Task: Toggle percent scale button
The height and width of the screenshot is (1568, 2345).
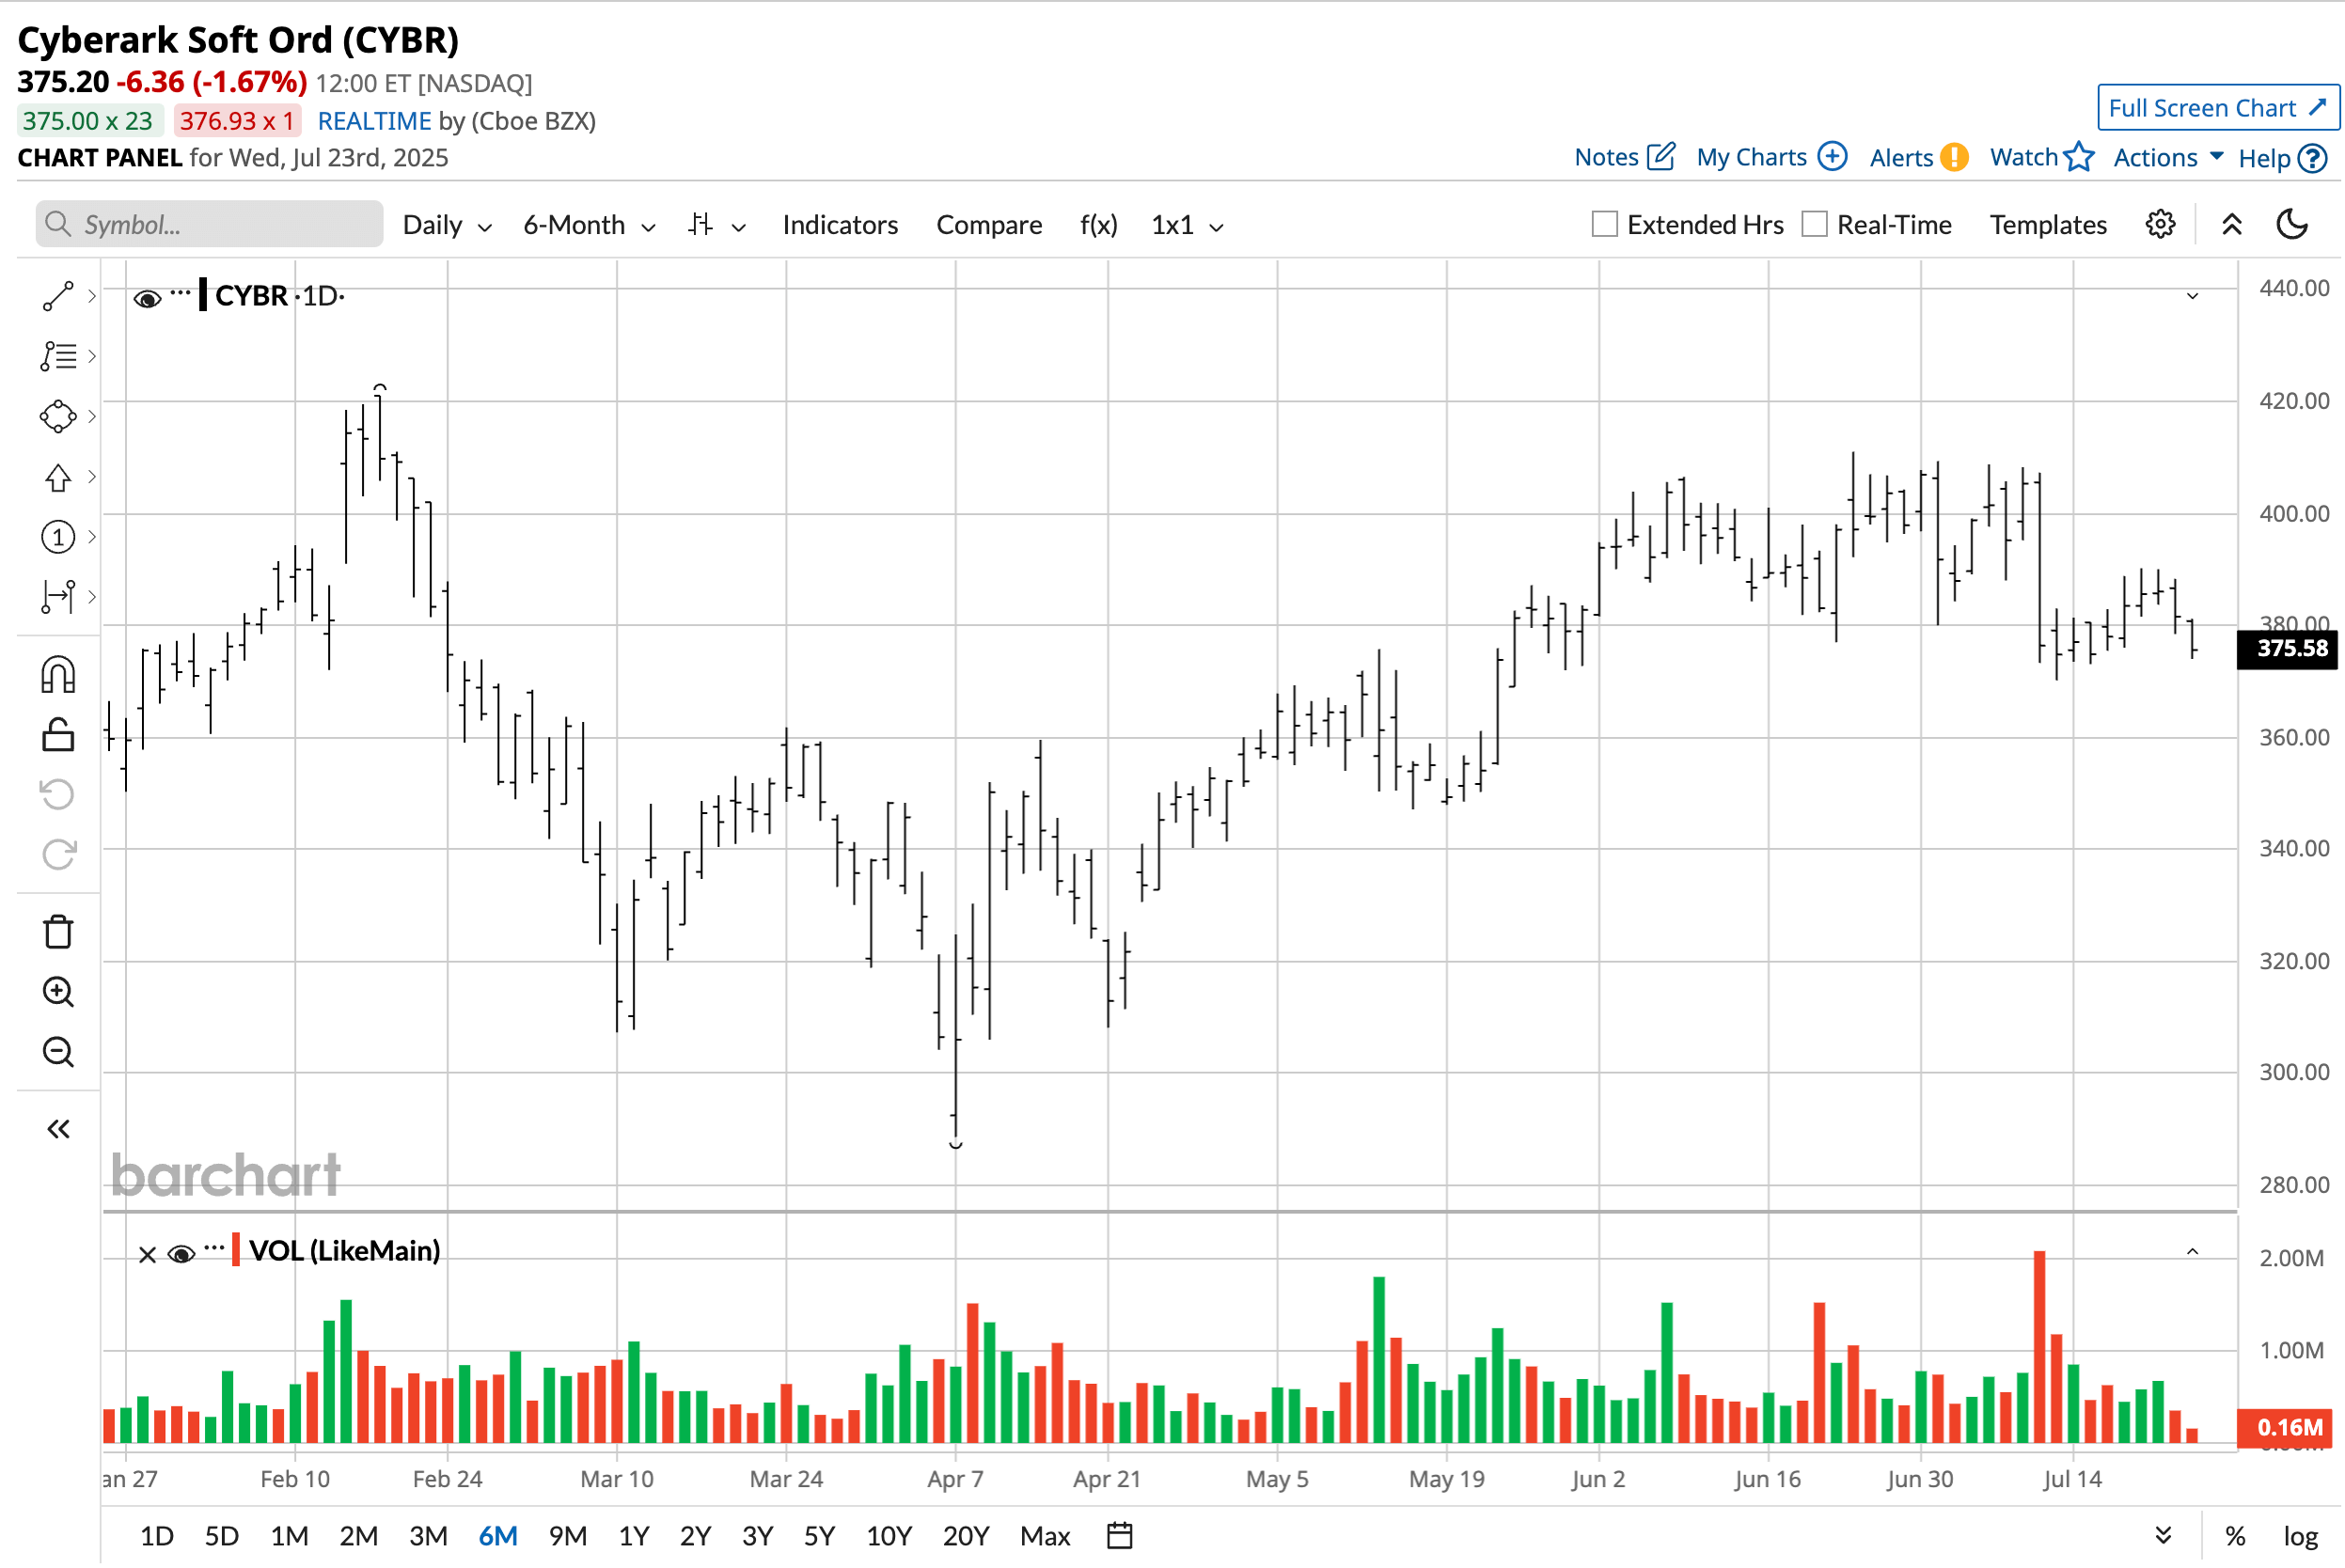Action: [x=2235, y=1535]
